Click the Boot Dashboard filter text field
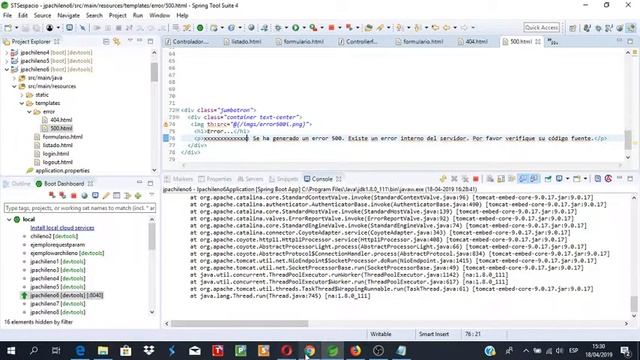Screen dimensions: 640x360 [80, 208]
